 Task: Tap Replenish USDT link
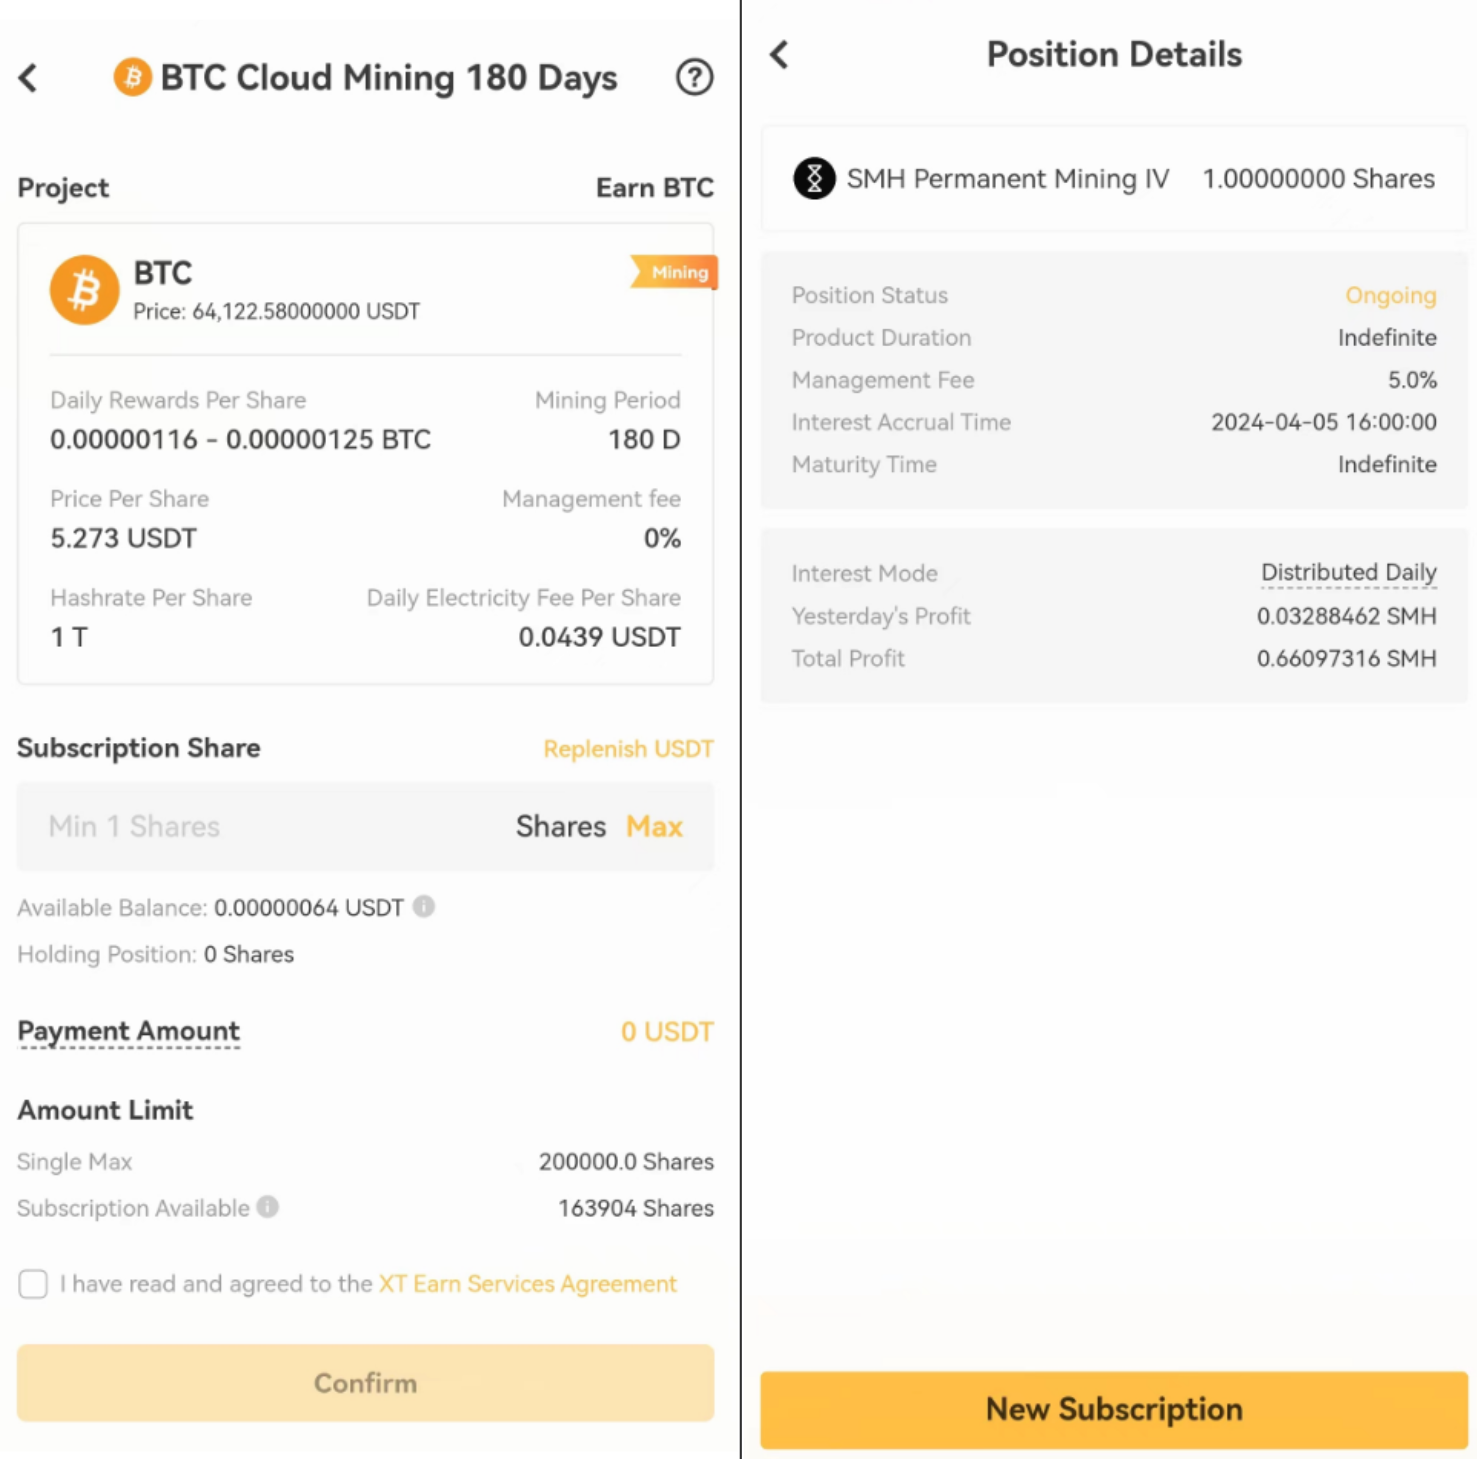628,749
